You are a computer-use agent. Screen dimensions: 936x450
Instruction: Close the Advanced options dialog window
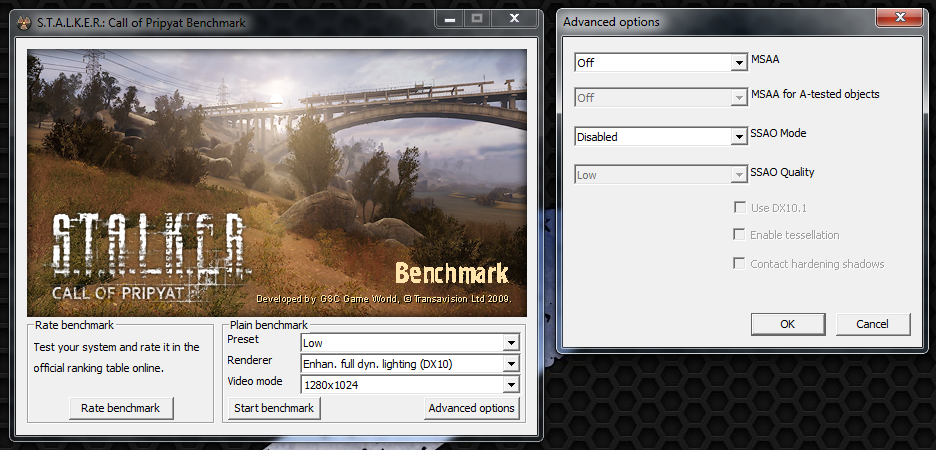(x=899, y=19)
